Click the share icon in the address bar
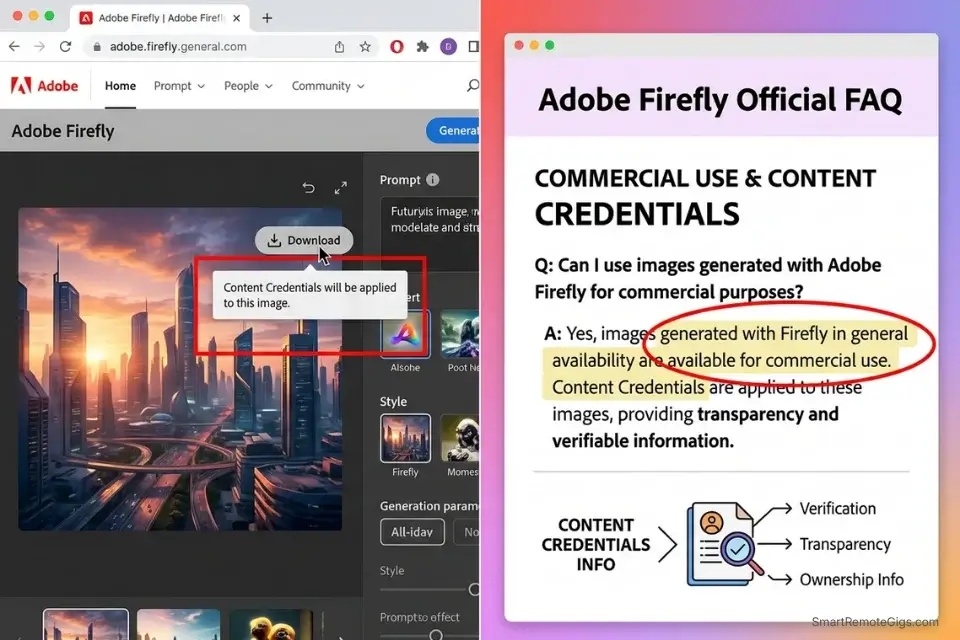This screenshot has width=960, height=640. tap(339, 47)
